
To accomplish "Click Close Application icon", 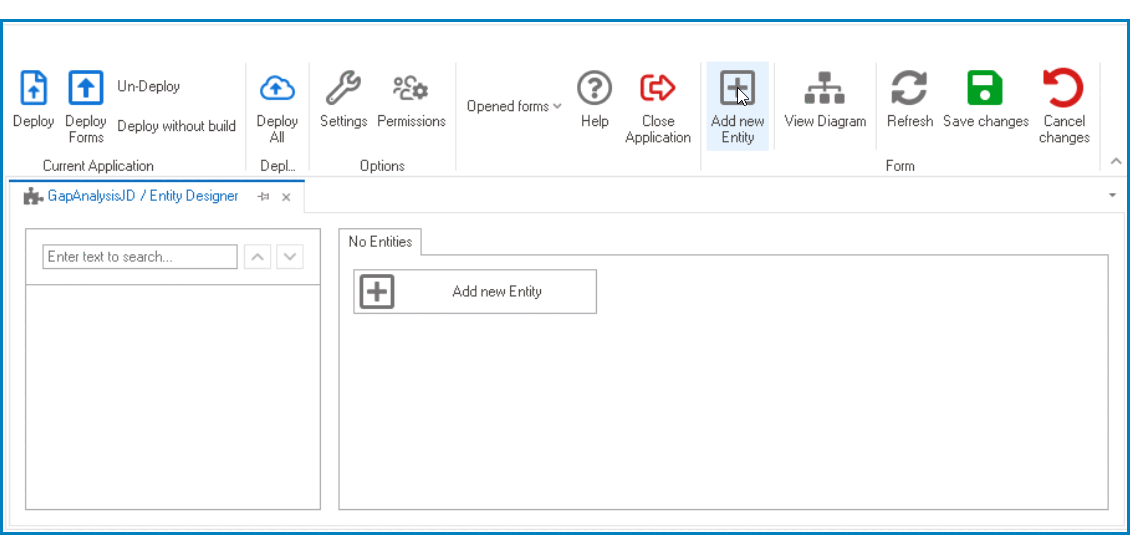I will click(658, 88).
